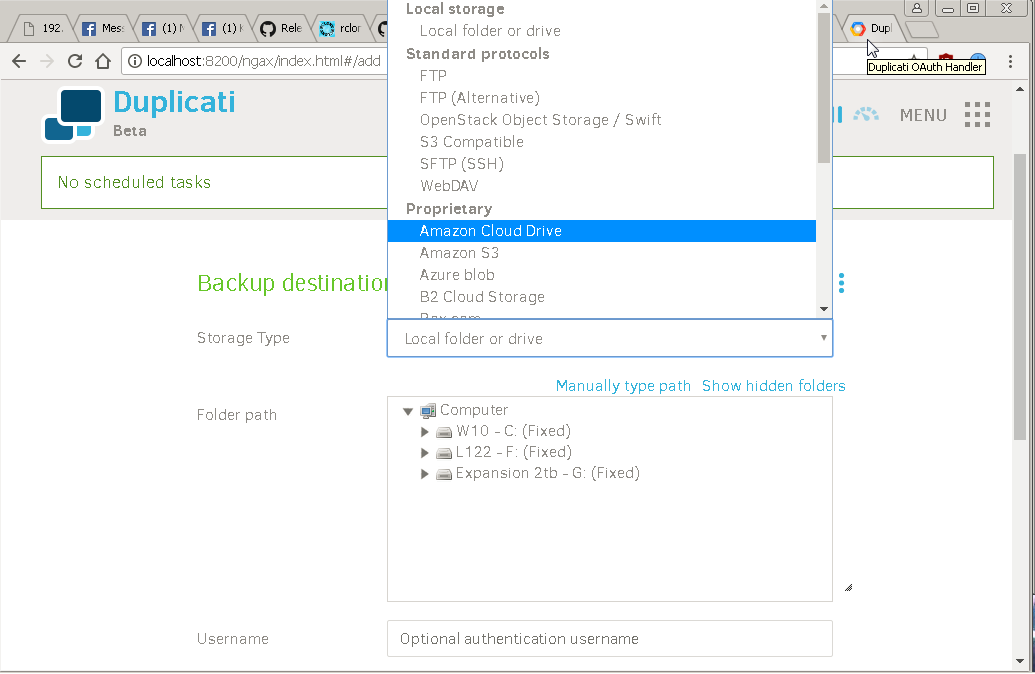Click the browser address bar
Image resolution: width=1035 pixels, height=674 pixels.
click(264, 61)
